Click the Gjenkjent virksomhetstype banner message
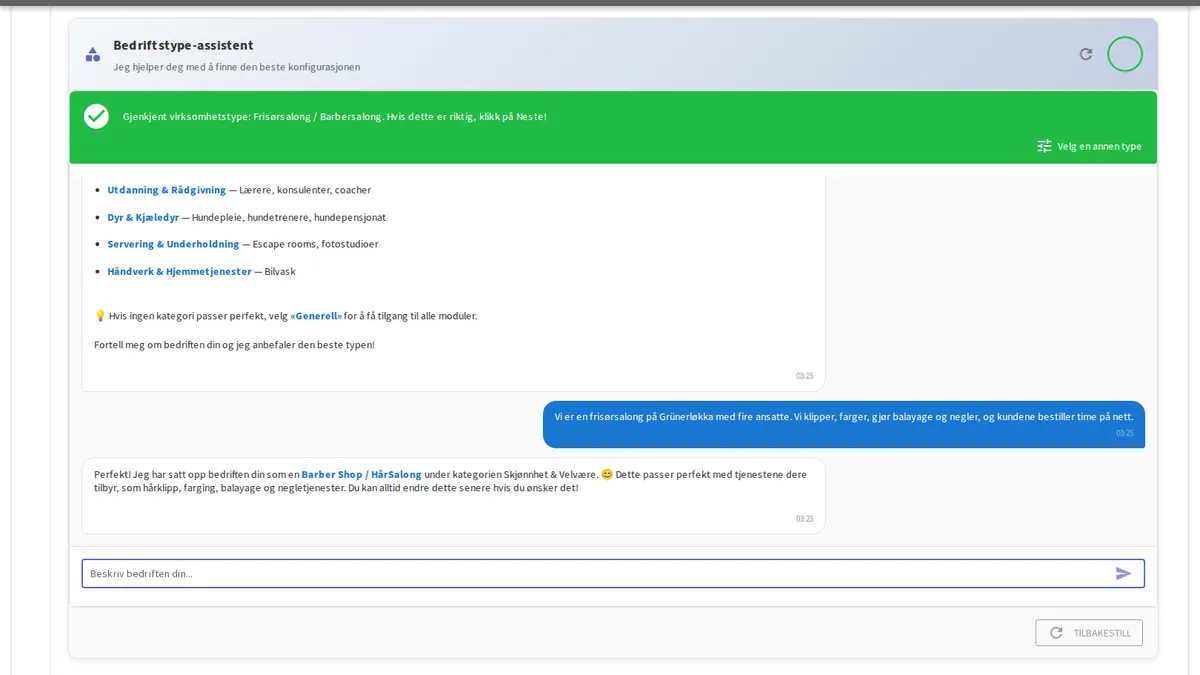Screen dimensions: 1200x675 click(x=334, y=117)
